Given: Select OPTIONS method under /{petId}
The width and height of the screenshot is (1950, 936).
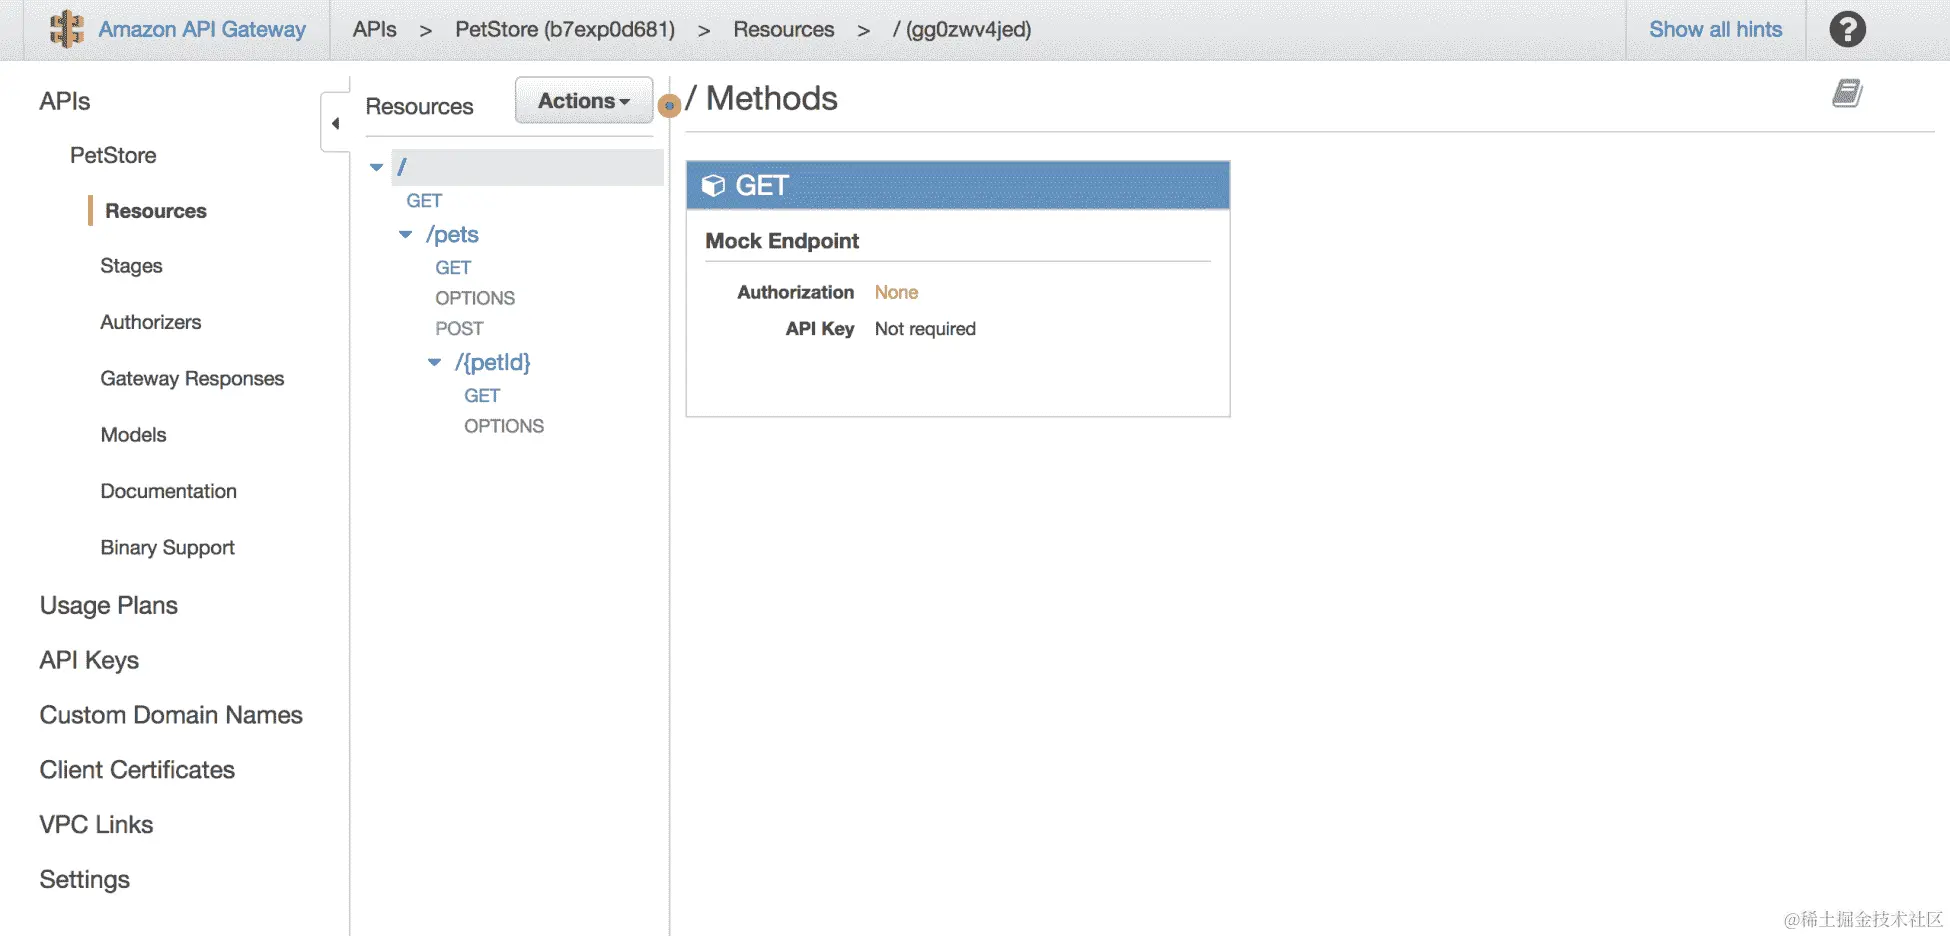Looking at the screenshot, I should click(x=504, y=426).
